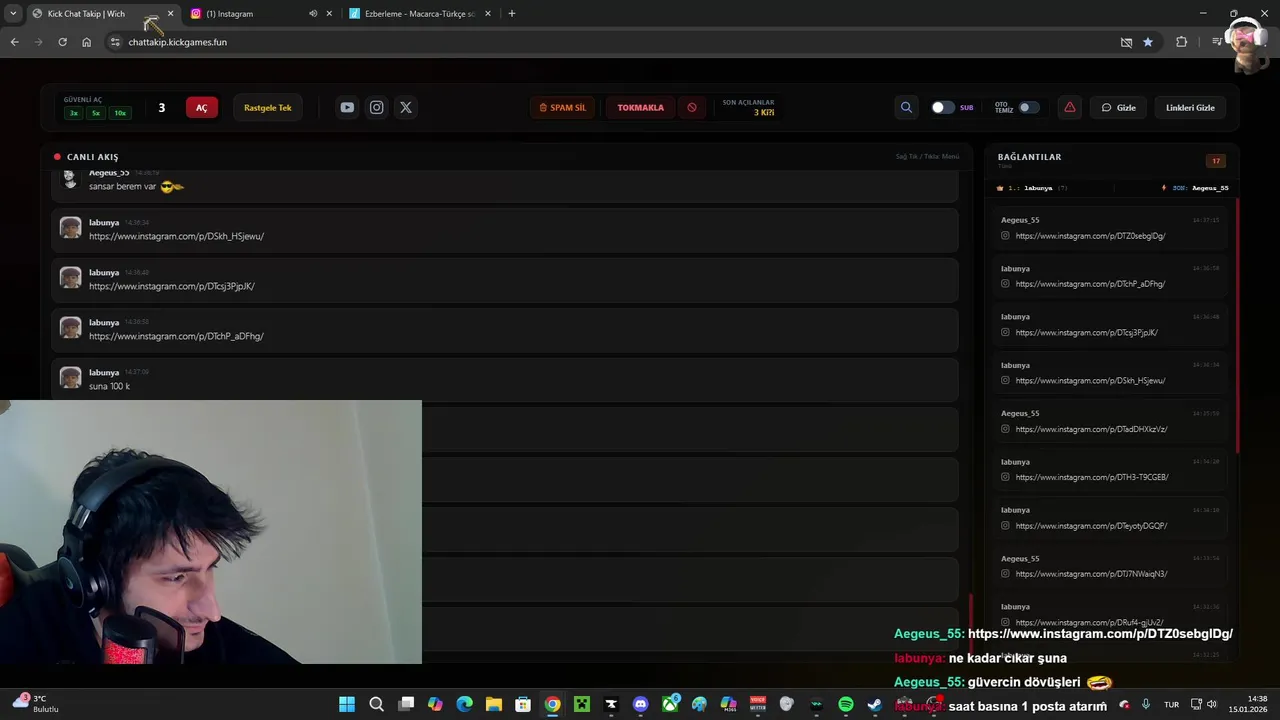This screenshot has height=720, width=1280.
Task: Select the Instagram filter icon in toolbar
Action: coord(376,107)
